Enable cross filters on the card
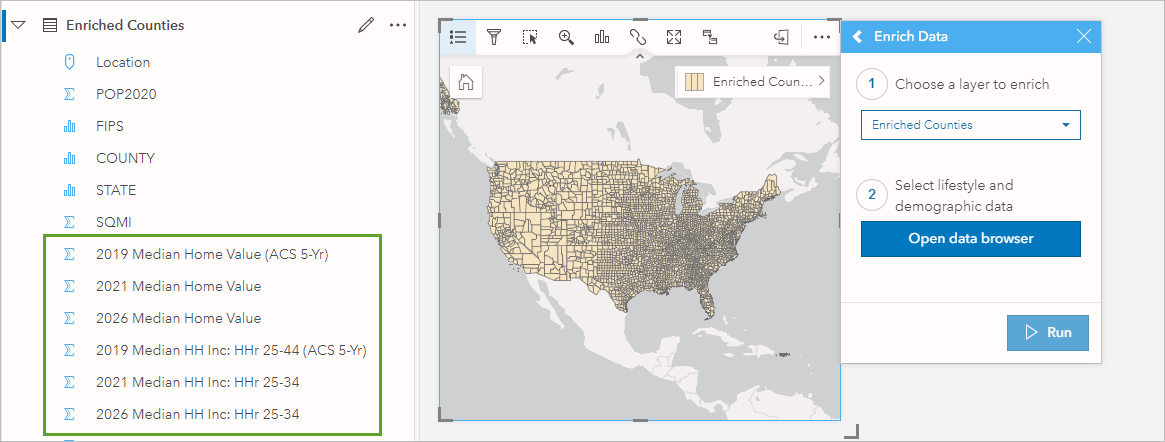The height and width of the screenshot is (442, 1165). click(x=710, y=37)
